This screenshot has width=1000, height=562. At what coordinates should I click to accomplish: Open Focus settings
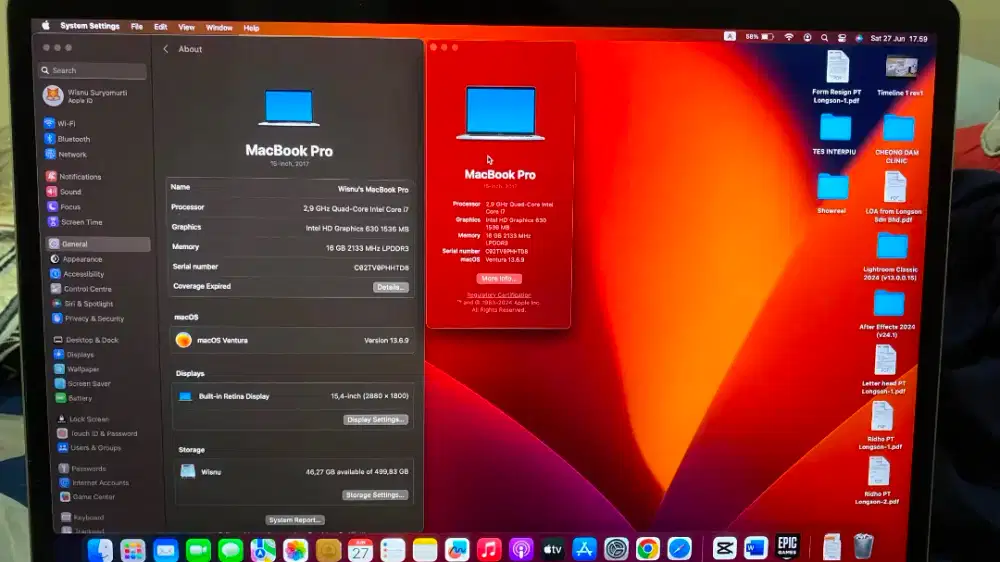[x=64, y=207]
